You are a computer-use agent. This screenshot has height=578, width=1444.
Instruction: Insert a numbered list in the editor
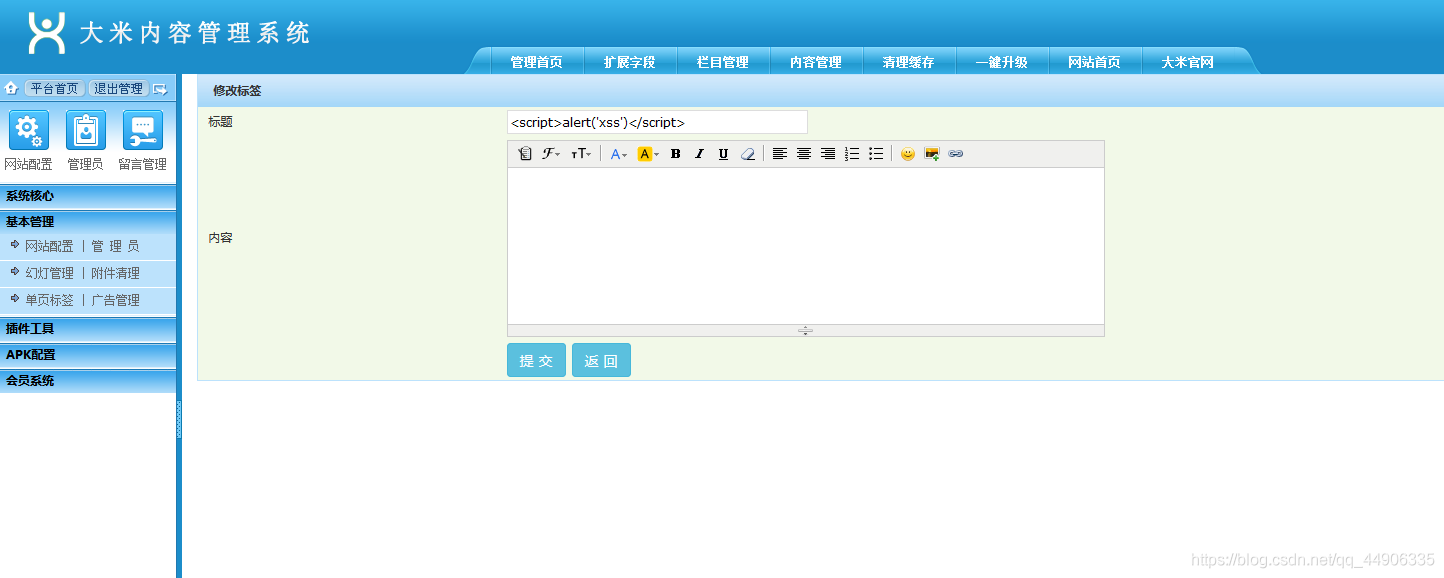pyautogui.click(x=852, y=154)
